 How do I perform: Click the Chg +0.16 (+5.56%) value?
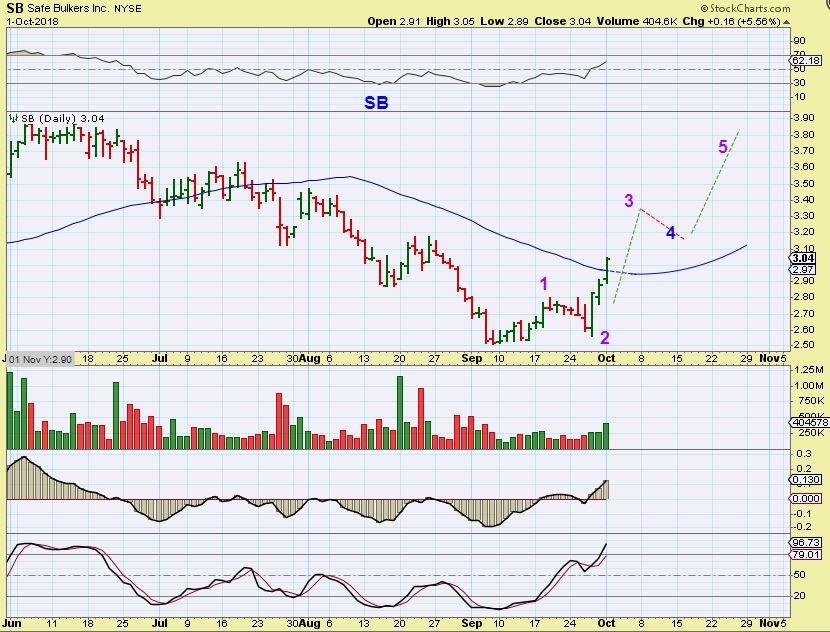click(732, 22)
